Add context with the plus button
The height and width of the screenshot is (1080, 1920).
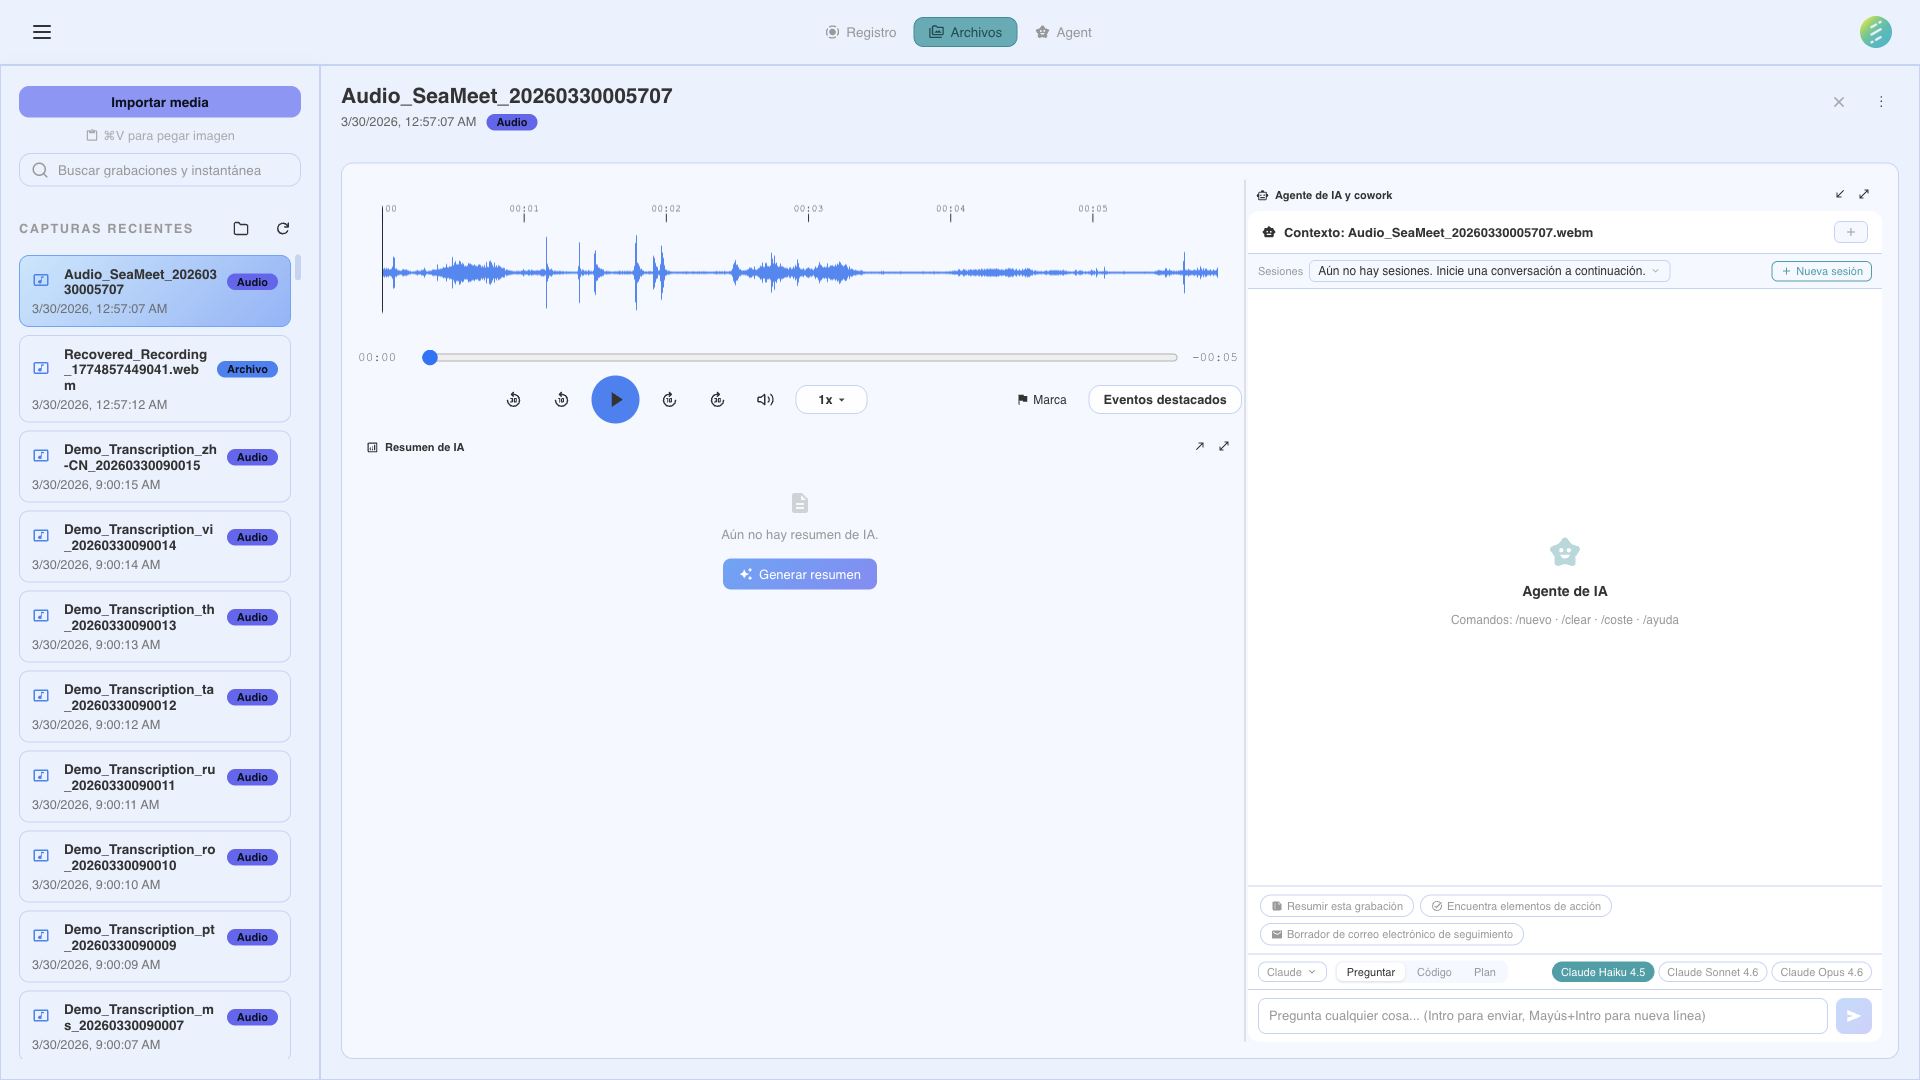[1850, 232]
